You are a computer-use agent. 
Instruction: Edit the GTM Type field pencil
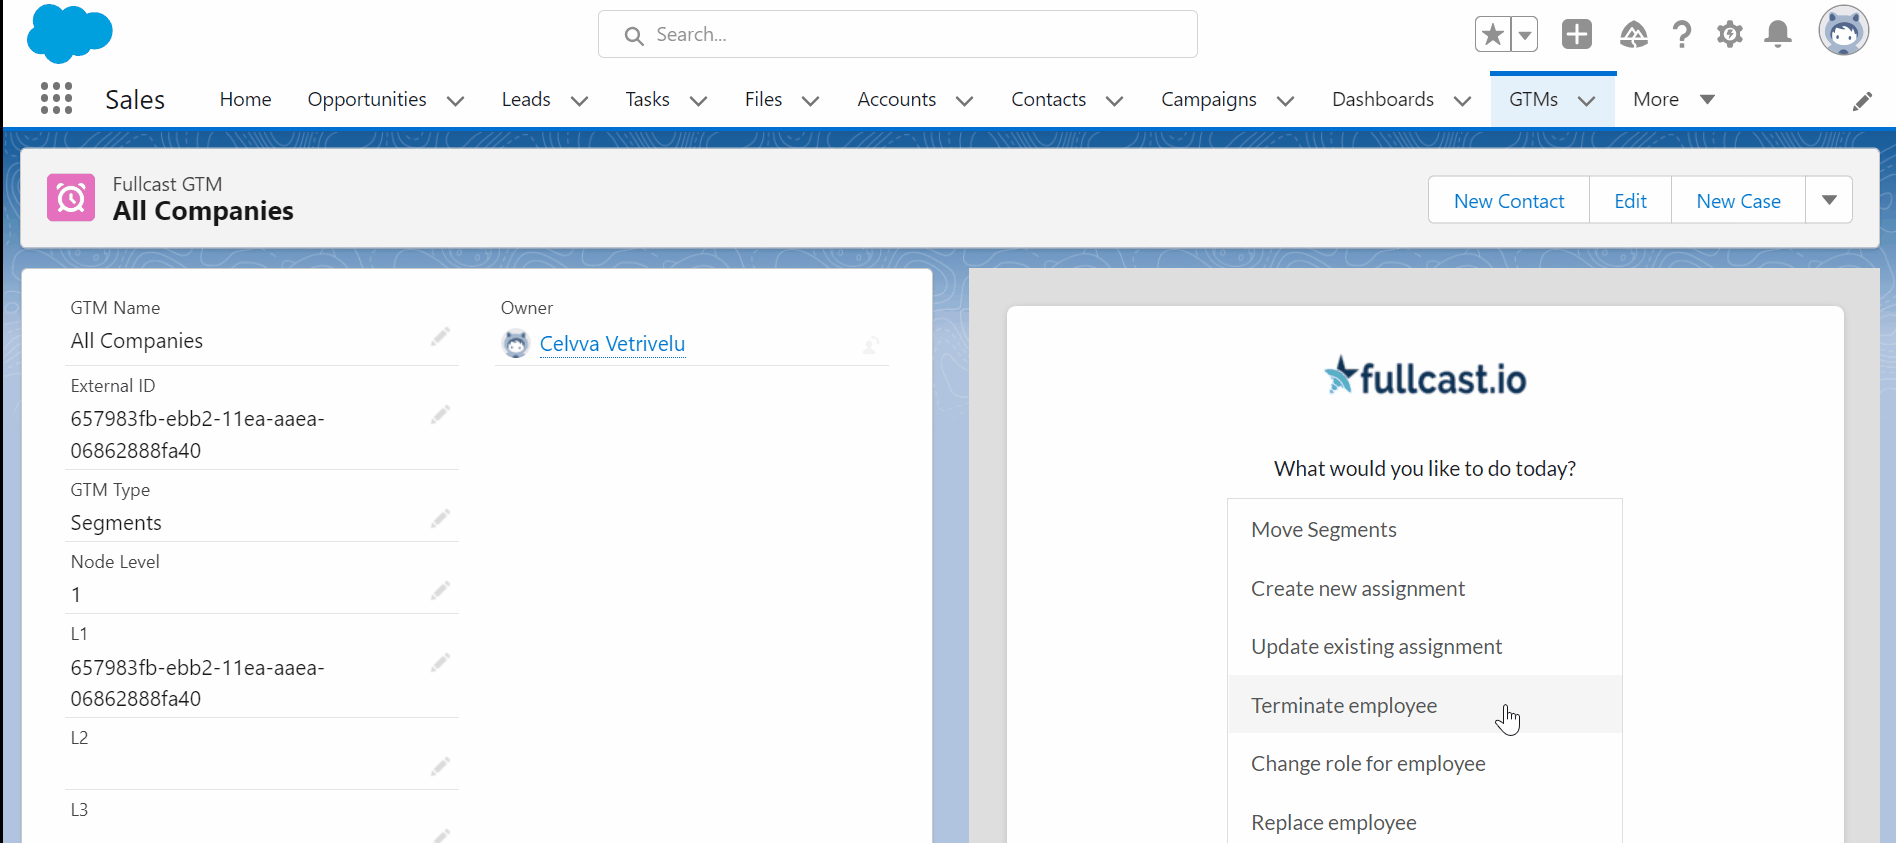(x=440, y=519)
